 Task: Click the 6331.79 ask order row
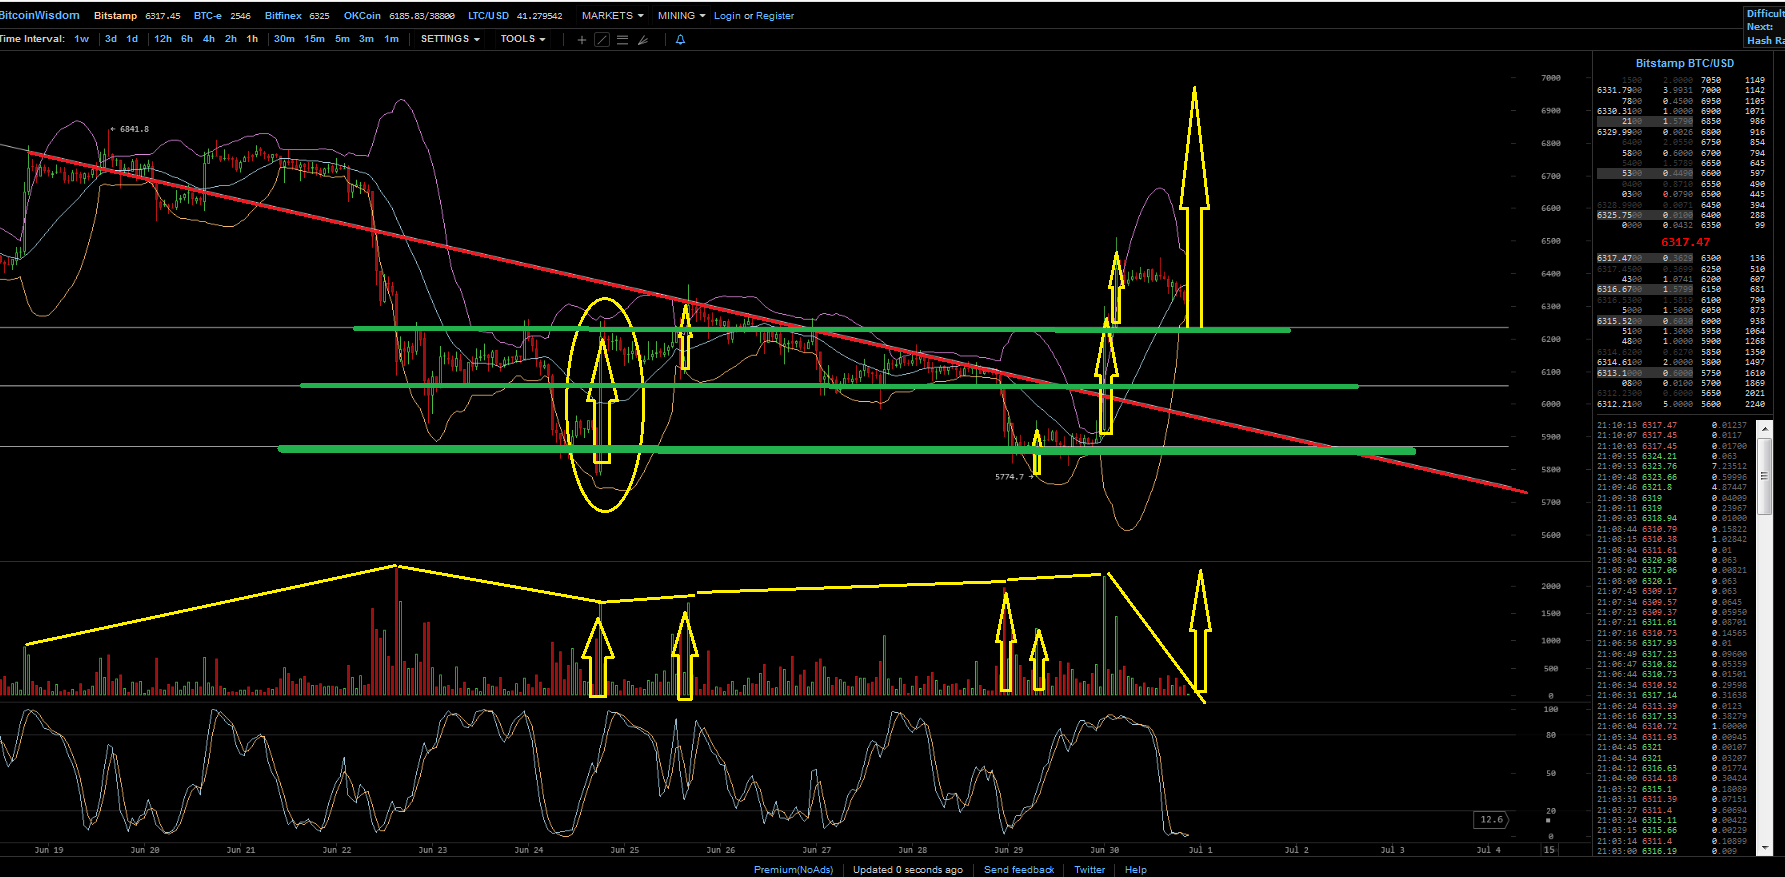[x=1681, y=90]
